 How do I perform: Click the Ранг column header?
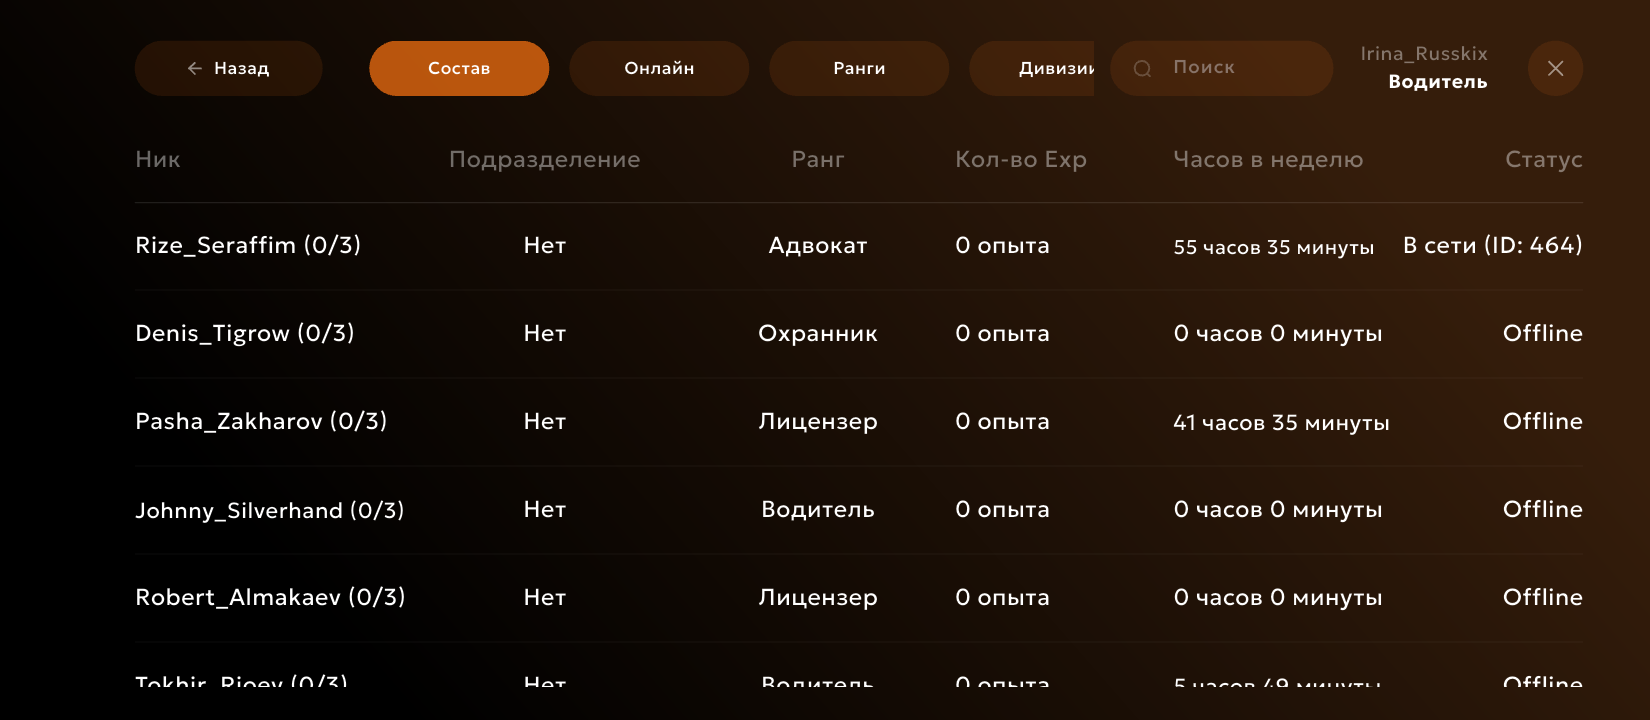pos(818,160)
